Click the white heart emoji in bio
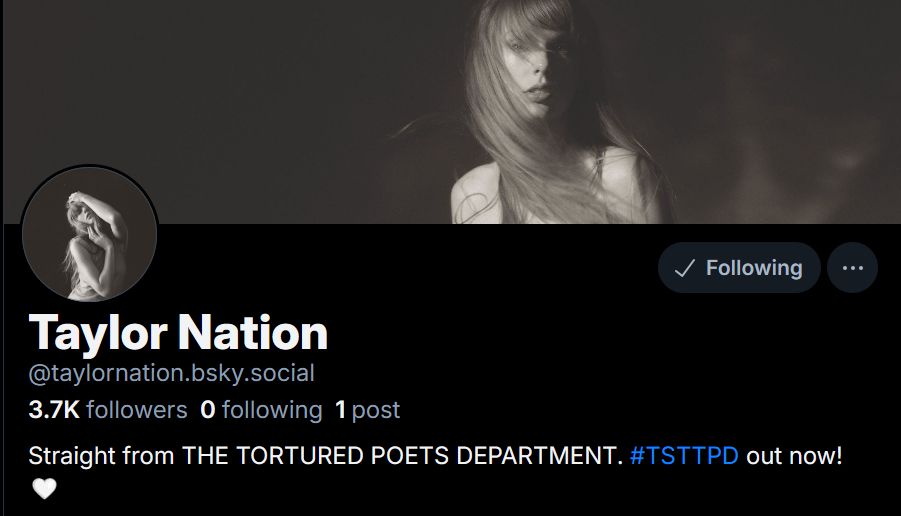Viewport: 901px width, 516px height. [44, 489]
